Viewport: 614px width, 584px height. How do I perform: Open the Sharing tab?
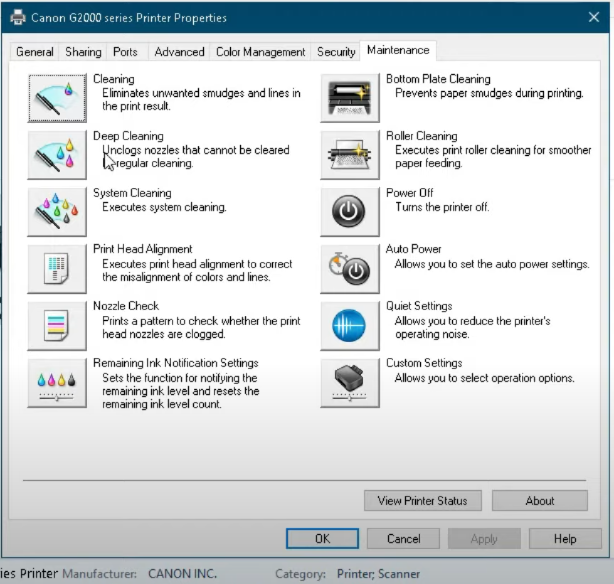(x=83, y=52)
